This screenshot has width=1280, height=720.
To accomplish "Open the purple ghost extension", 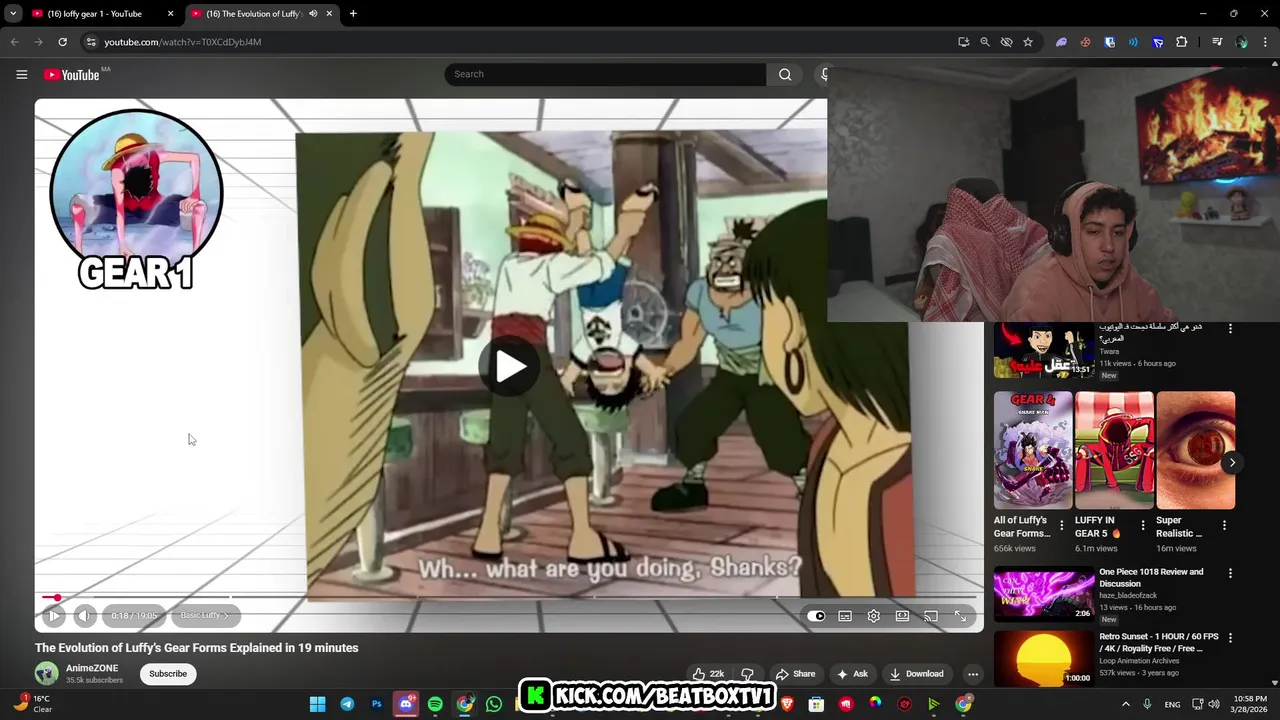I will 1061,42.
